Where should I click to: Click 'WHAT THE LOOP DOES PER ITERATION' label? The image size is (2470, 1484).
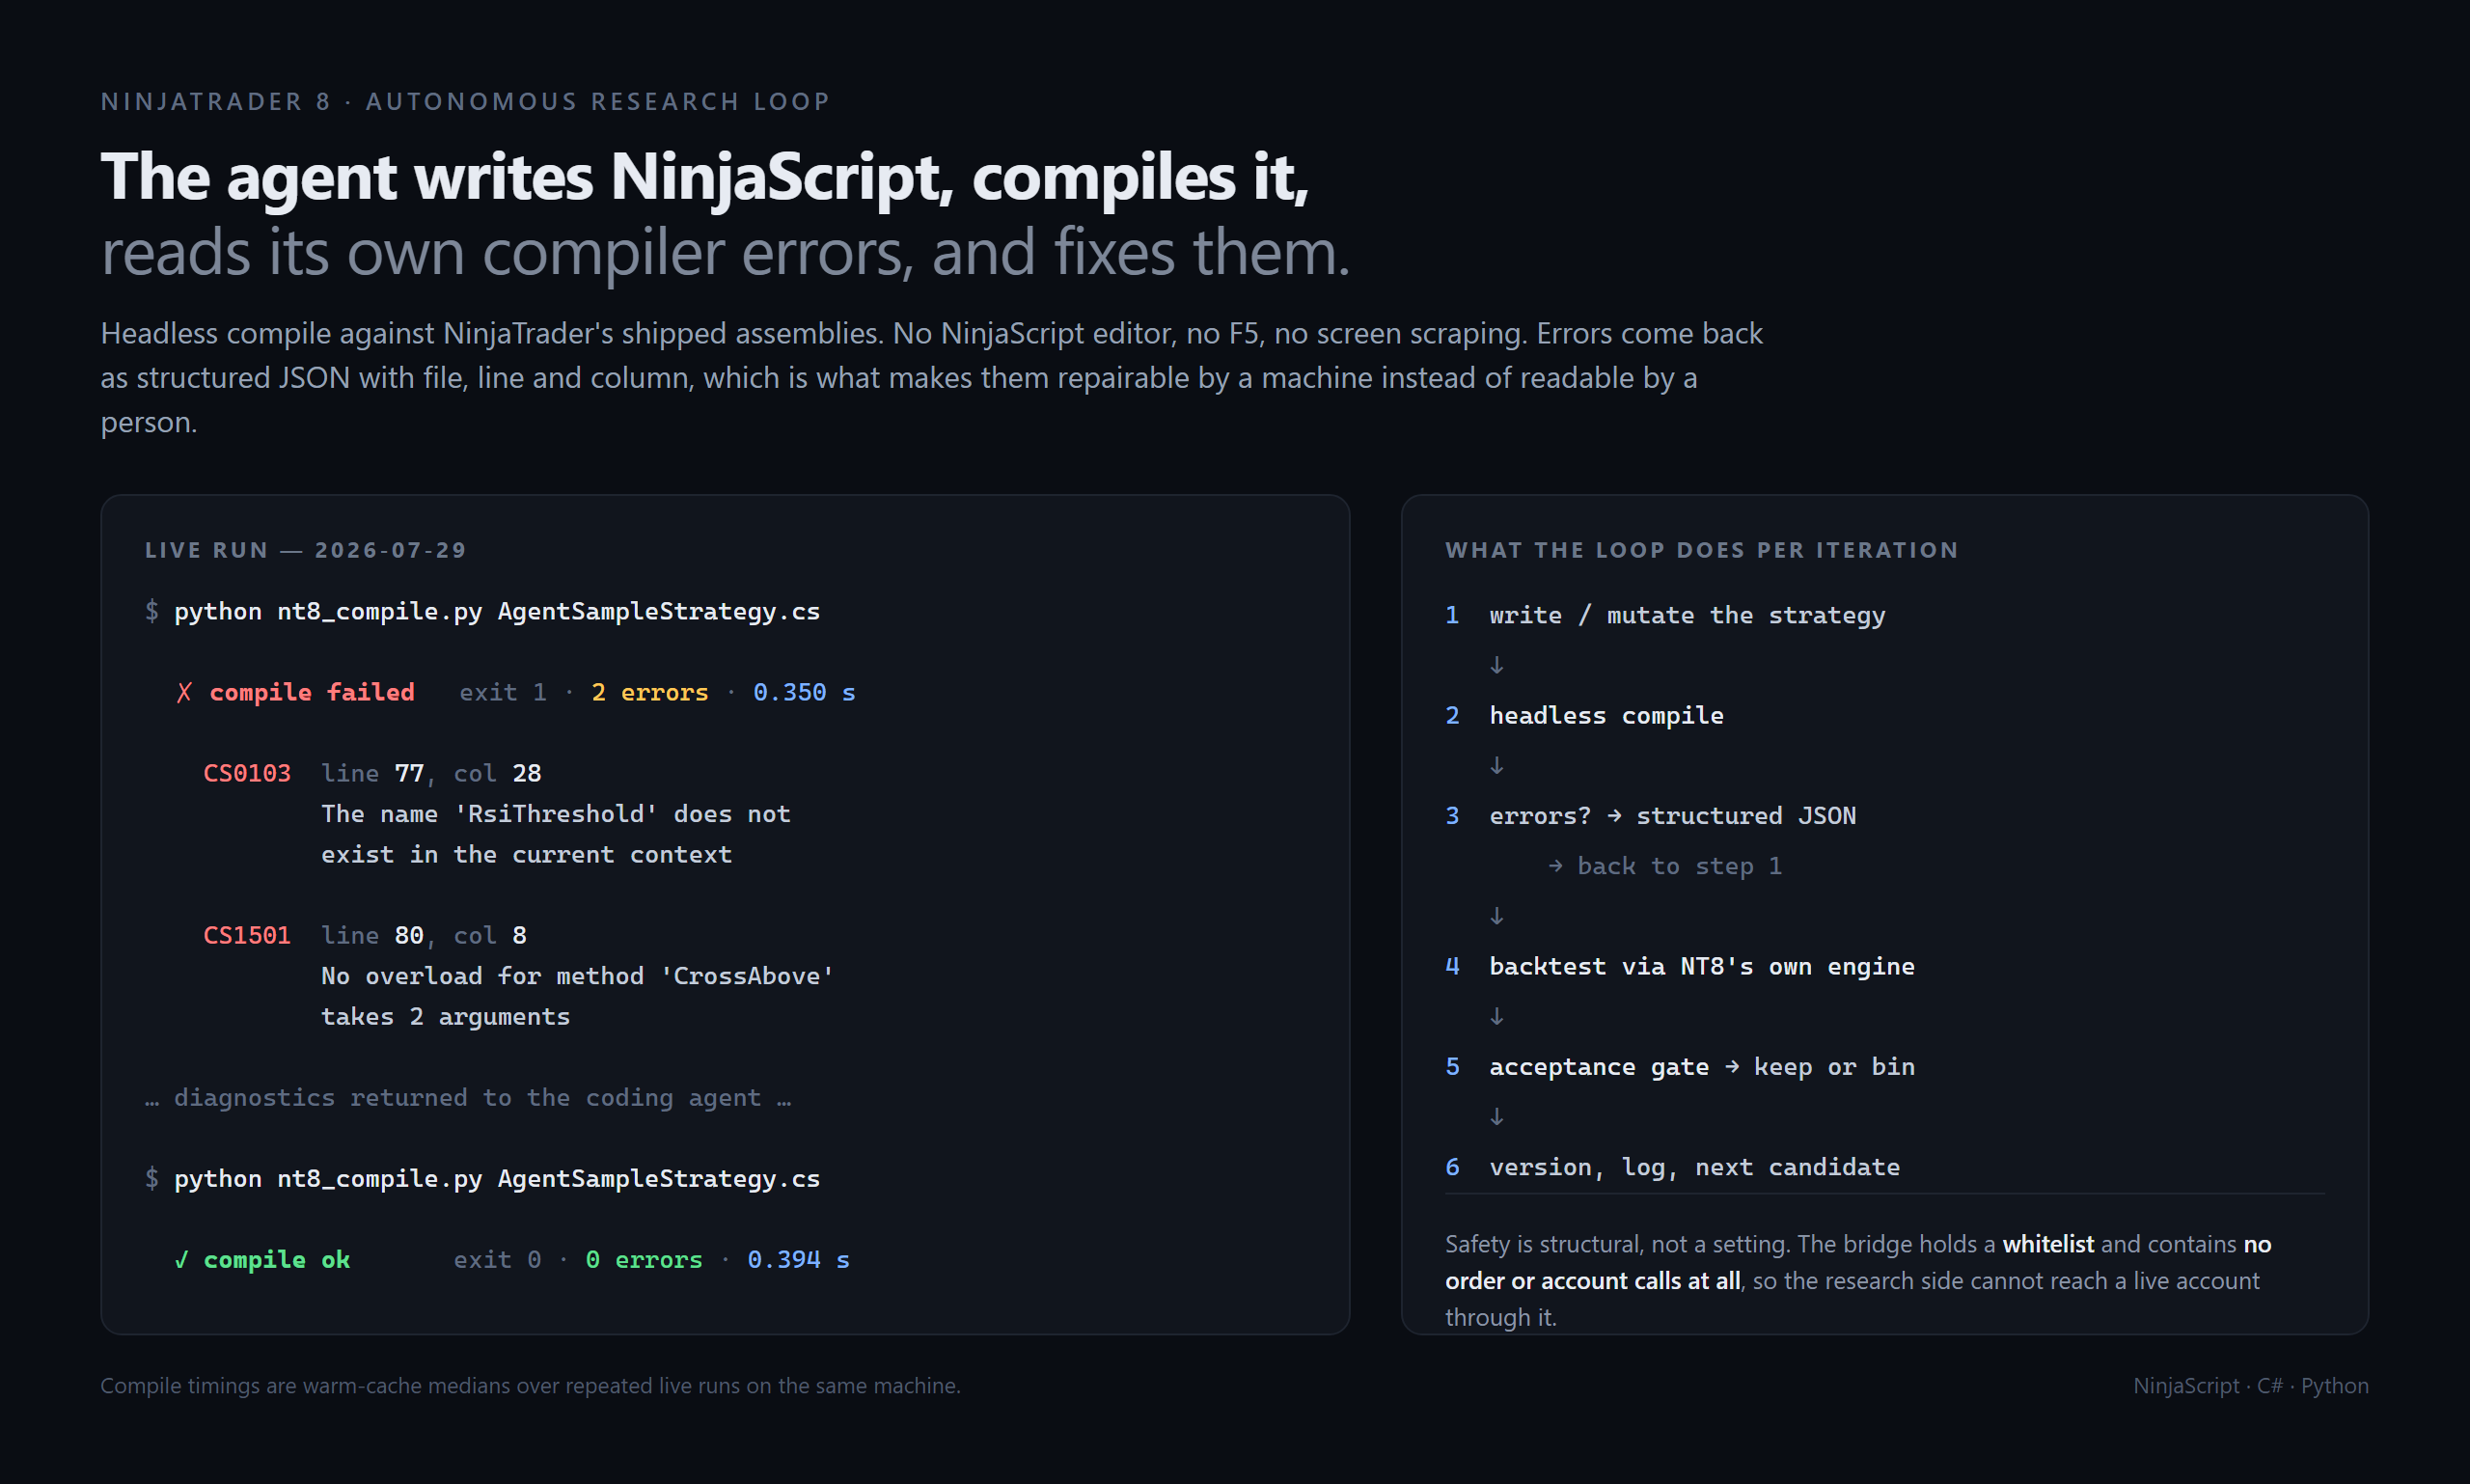1702,550
